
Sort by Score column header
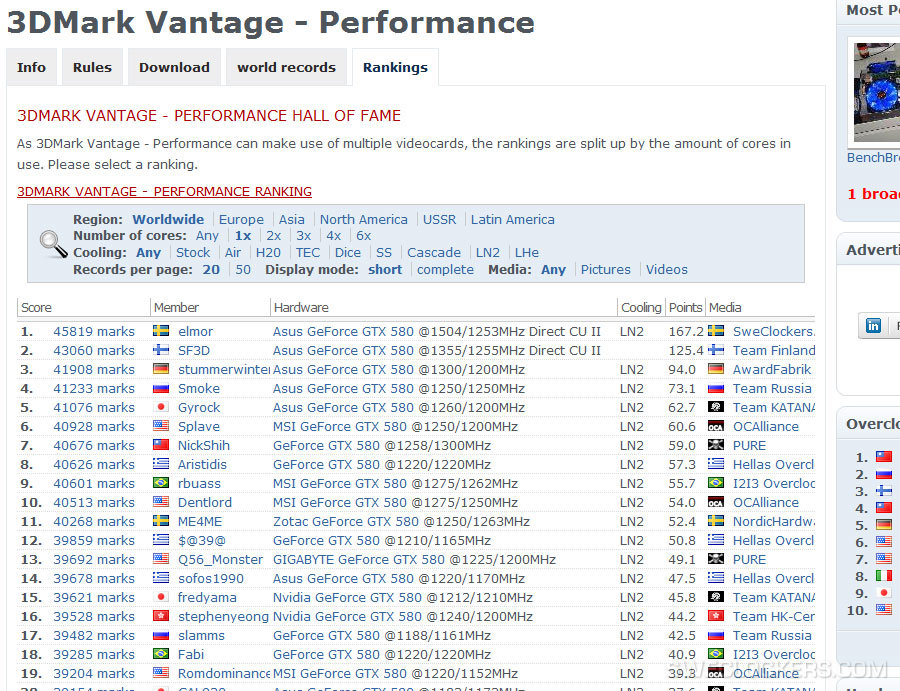(x=36, y=308)
